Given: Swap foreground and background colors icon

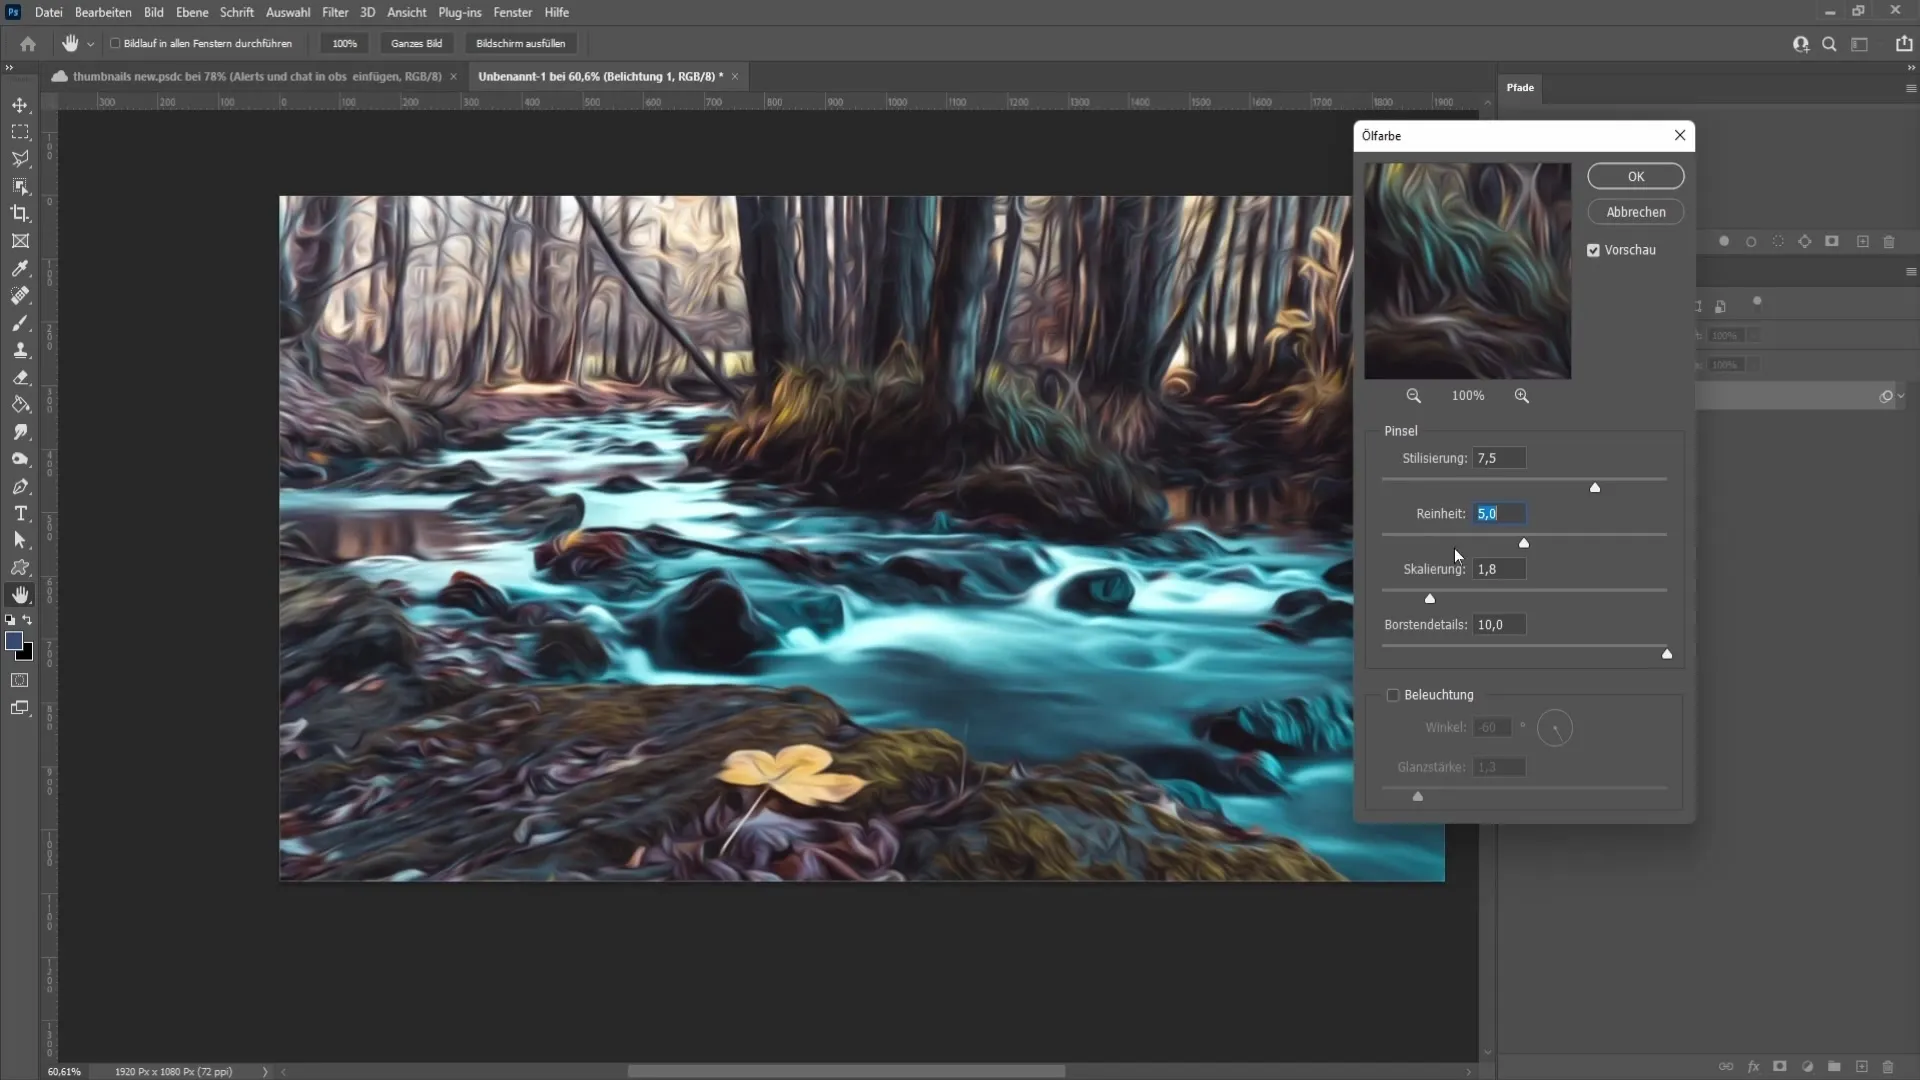Looking at the screenshot, I should point(28,620).
